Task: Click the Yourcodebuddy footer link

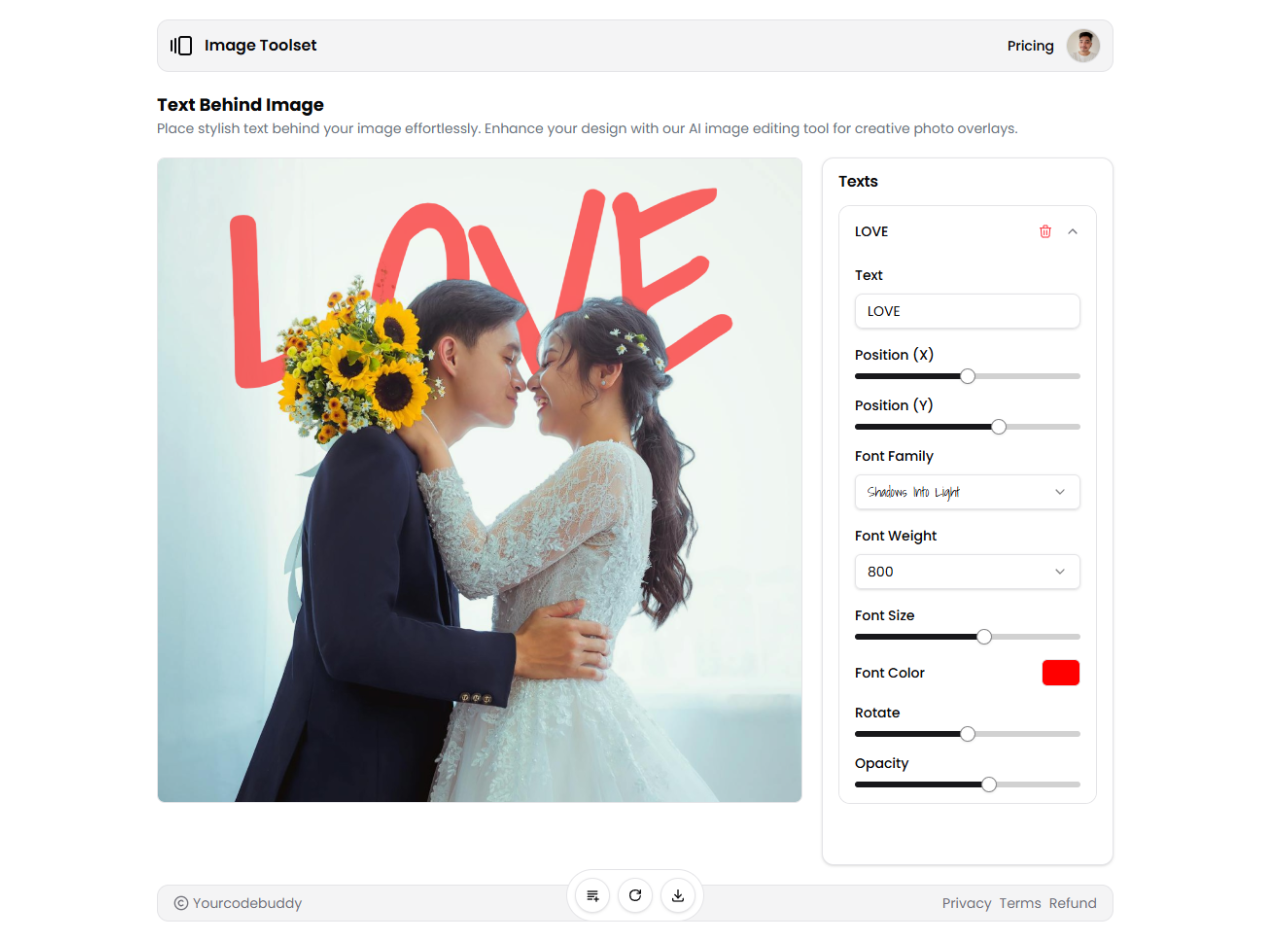Action: pos(247,903)
